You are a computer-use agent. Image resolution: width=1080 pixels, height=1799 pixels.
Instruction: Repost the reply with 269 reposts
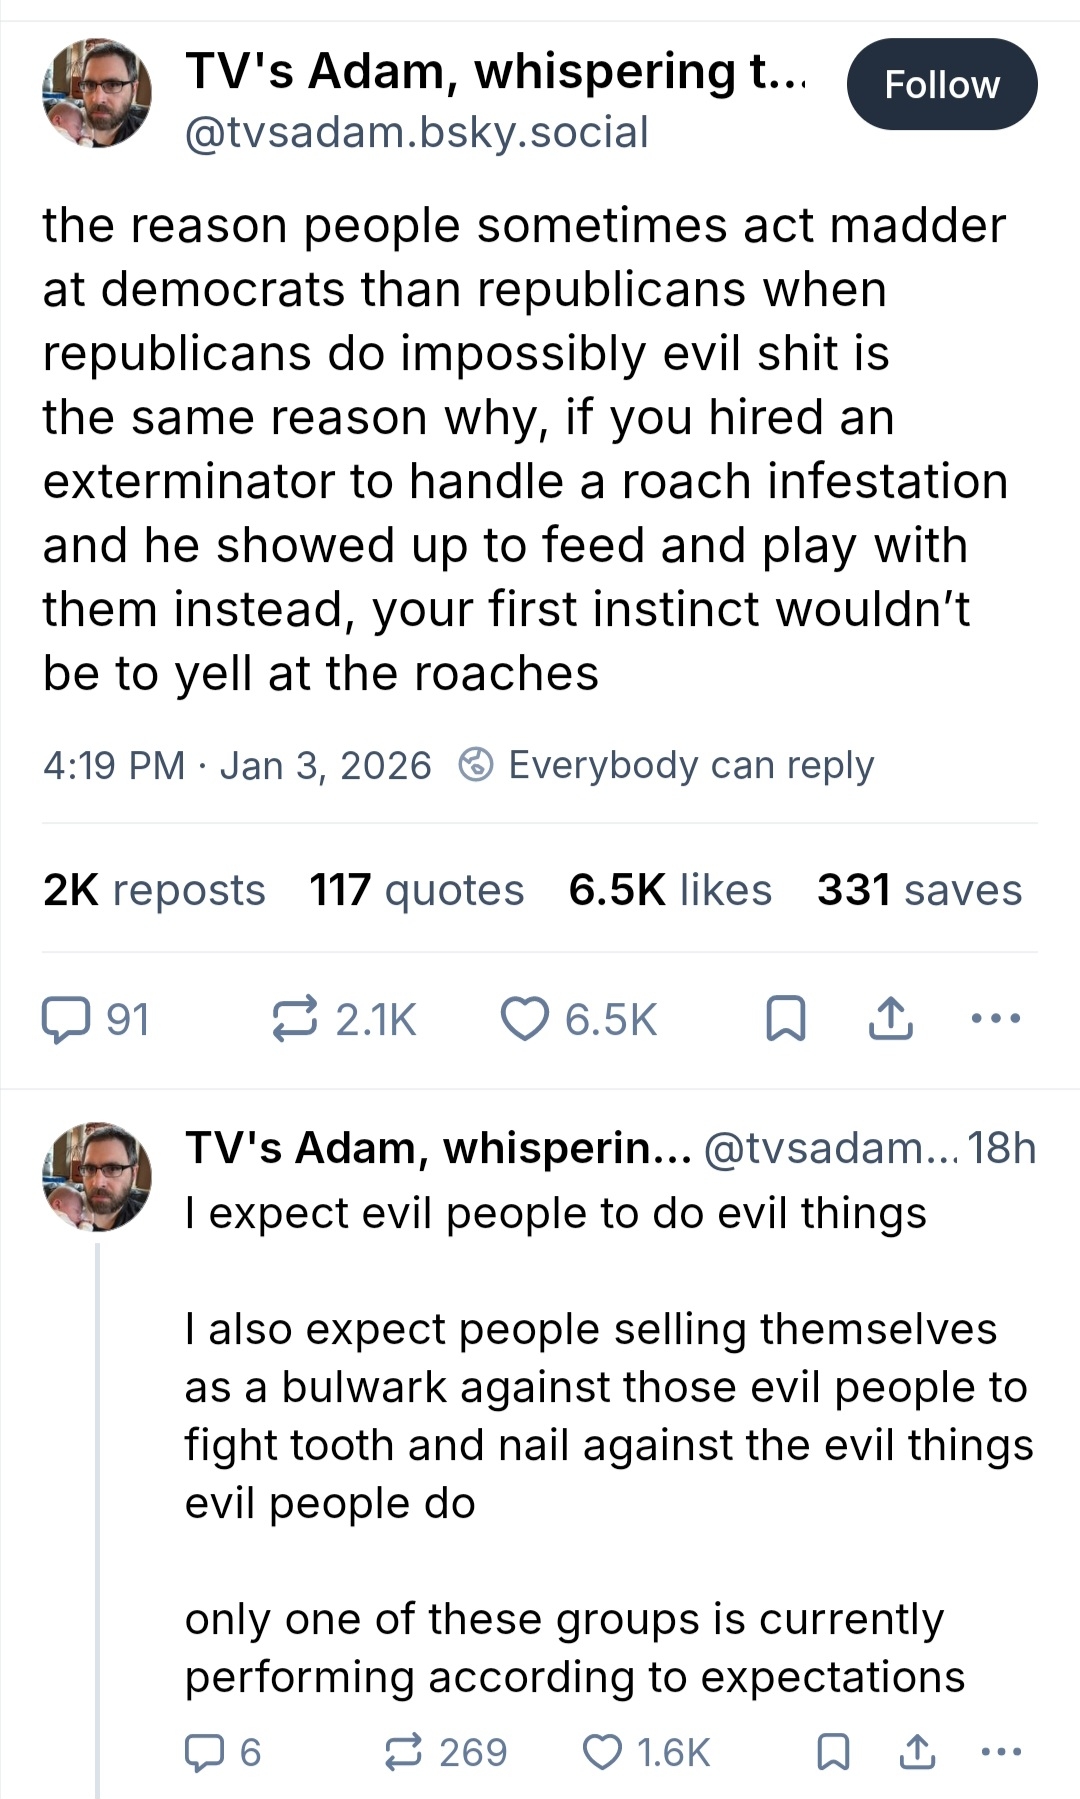(404, 1752)
